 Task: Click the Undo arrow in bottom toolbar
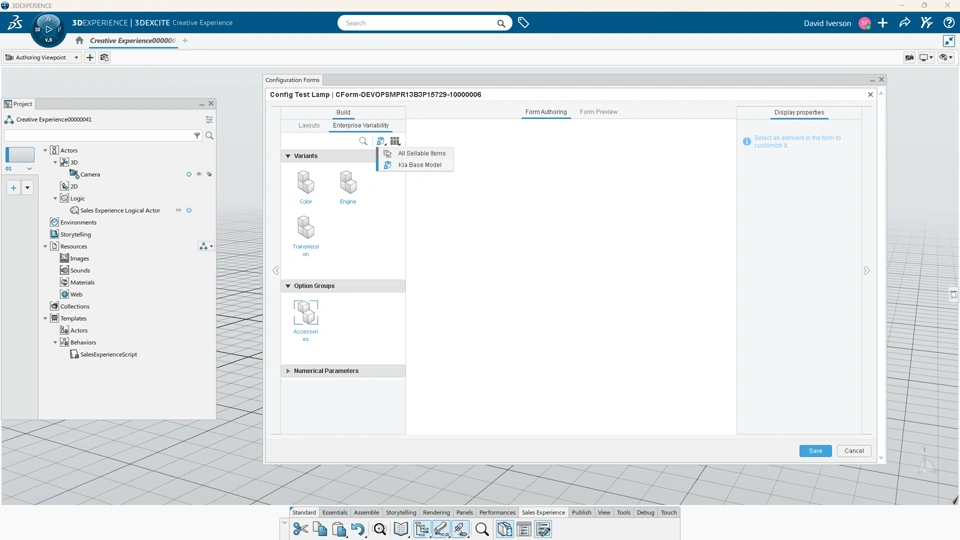359,529
